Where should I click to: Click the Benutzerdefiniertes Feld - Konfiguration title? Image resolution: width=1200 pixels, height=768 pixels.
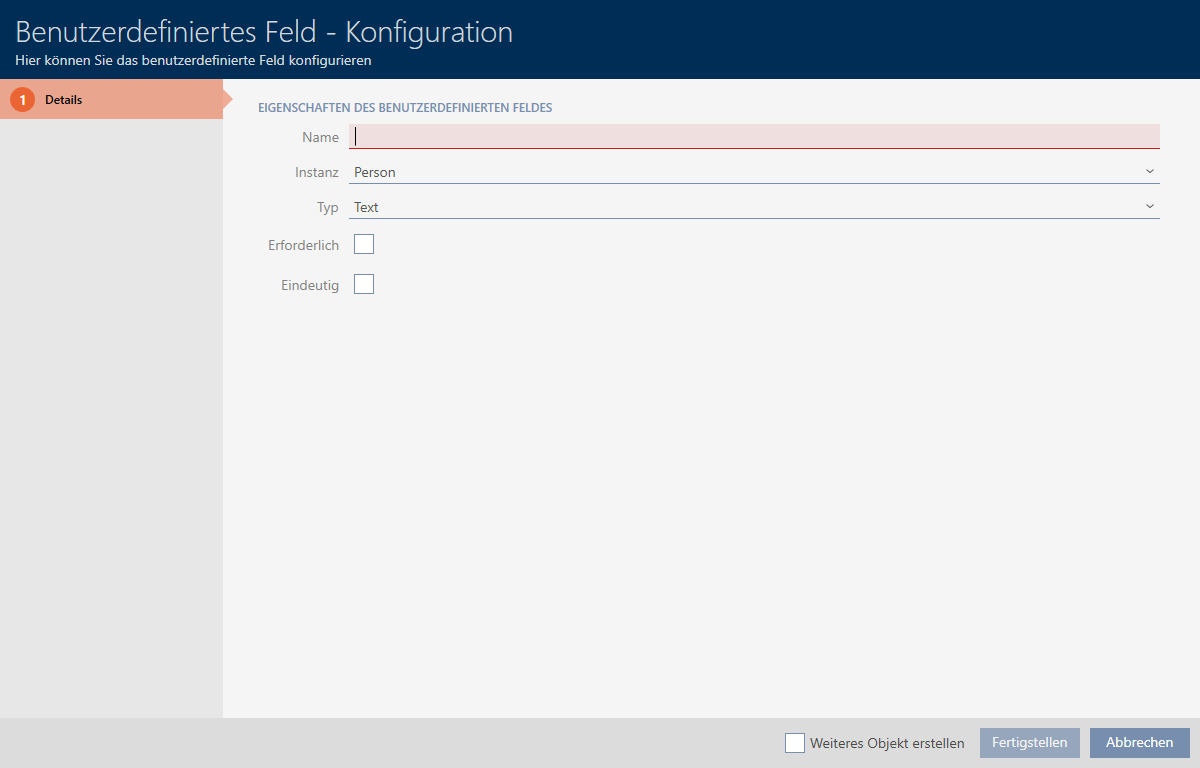(264, 32)
